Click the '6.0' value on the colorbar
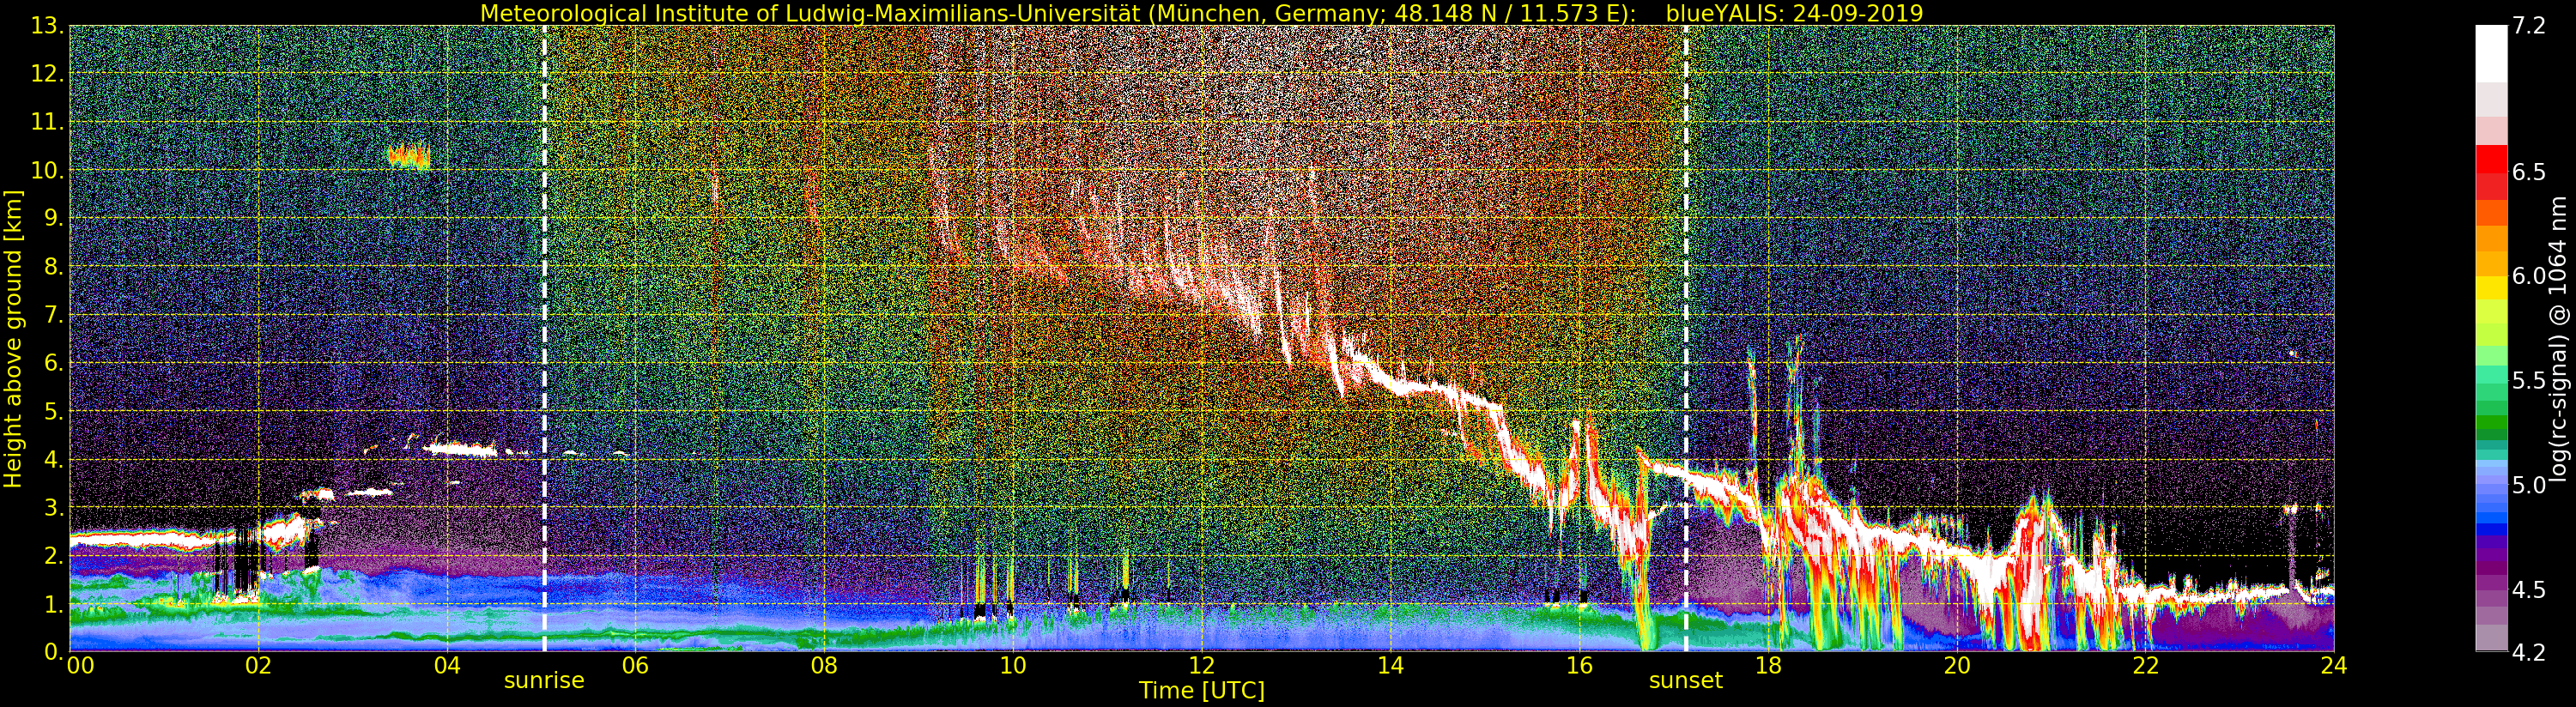Screen dimensions: 2576x707 2528,276
